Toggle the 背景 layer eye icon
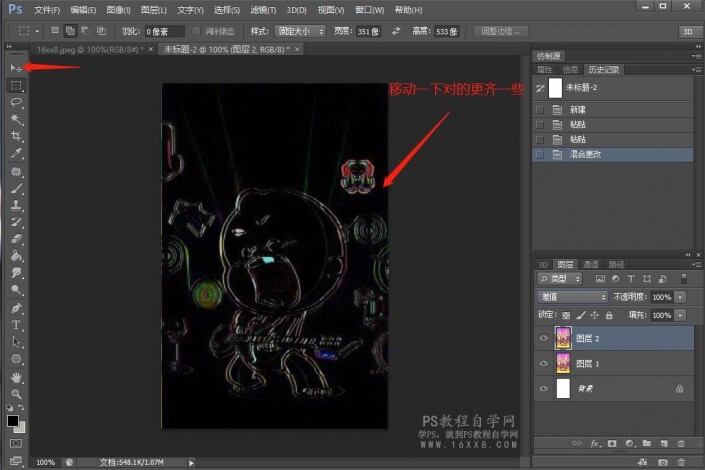 coord(544,388)
